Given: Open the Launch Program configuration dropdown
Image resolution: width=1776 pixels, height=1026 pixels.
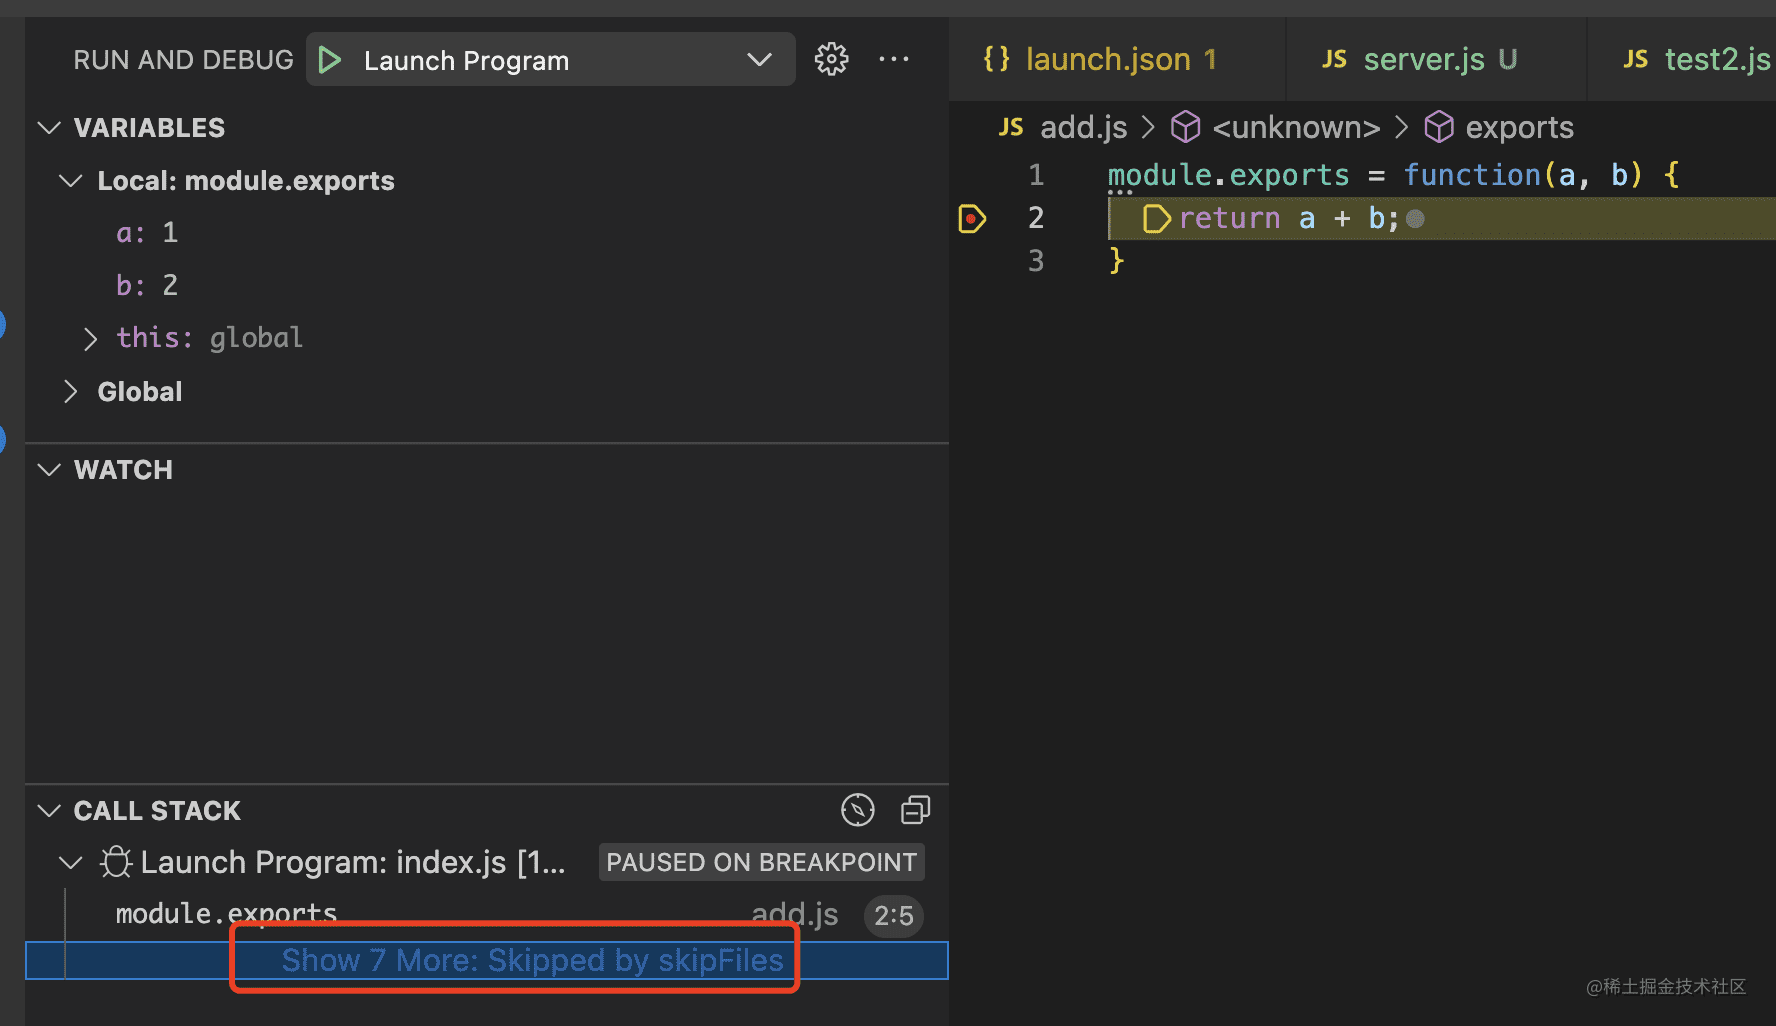Looking at the screenshot, I should point(759,60).
